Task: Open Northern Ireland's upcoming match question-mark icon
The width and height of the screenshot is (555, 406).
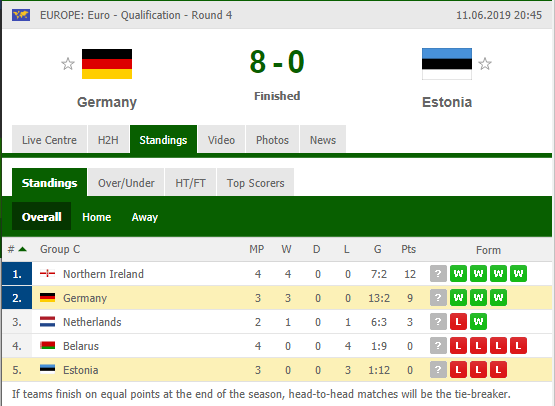Action: [438, 274]
